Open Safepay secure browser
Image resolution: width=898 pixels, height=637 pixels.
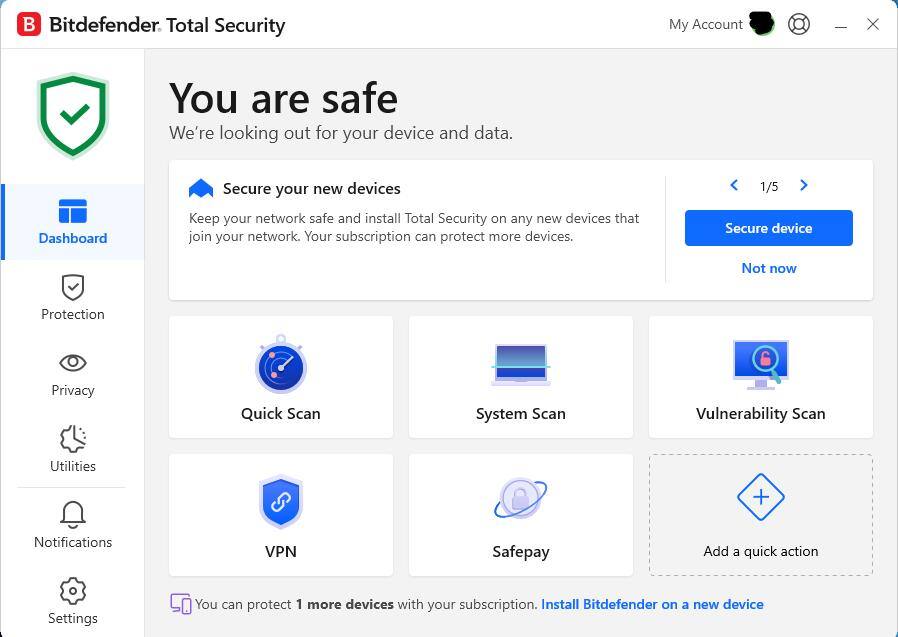pyautogui.click(x=520, y=515)
